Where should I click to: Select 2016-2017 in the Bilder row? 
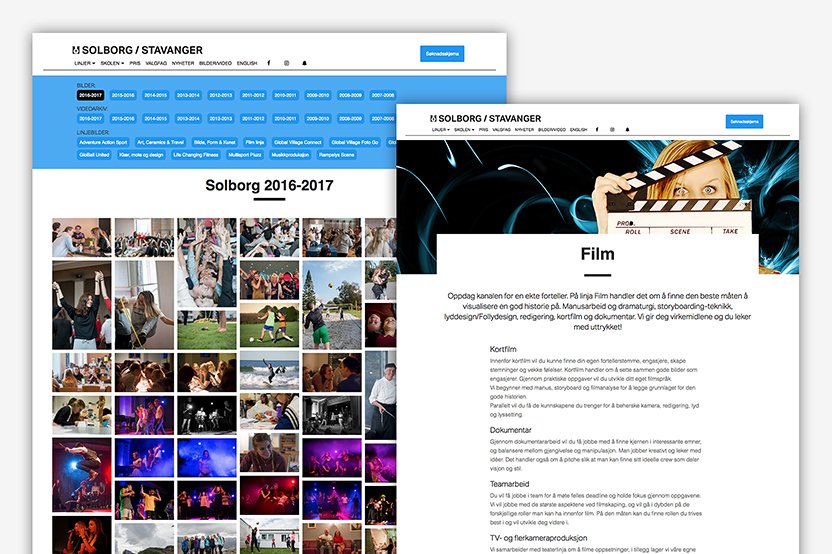(x=90, y=95)
